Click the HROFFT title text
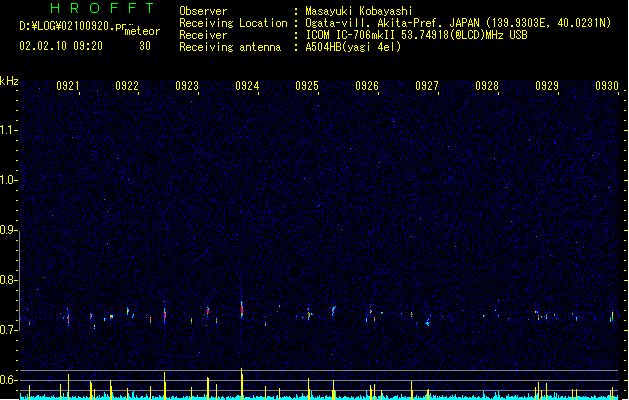Screen dimensions: 629x400 pyautogui.click(x=103, y=8)
